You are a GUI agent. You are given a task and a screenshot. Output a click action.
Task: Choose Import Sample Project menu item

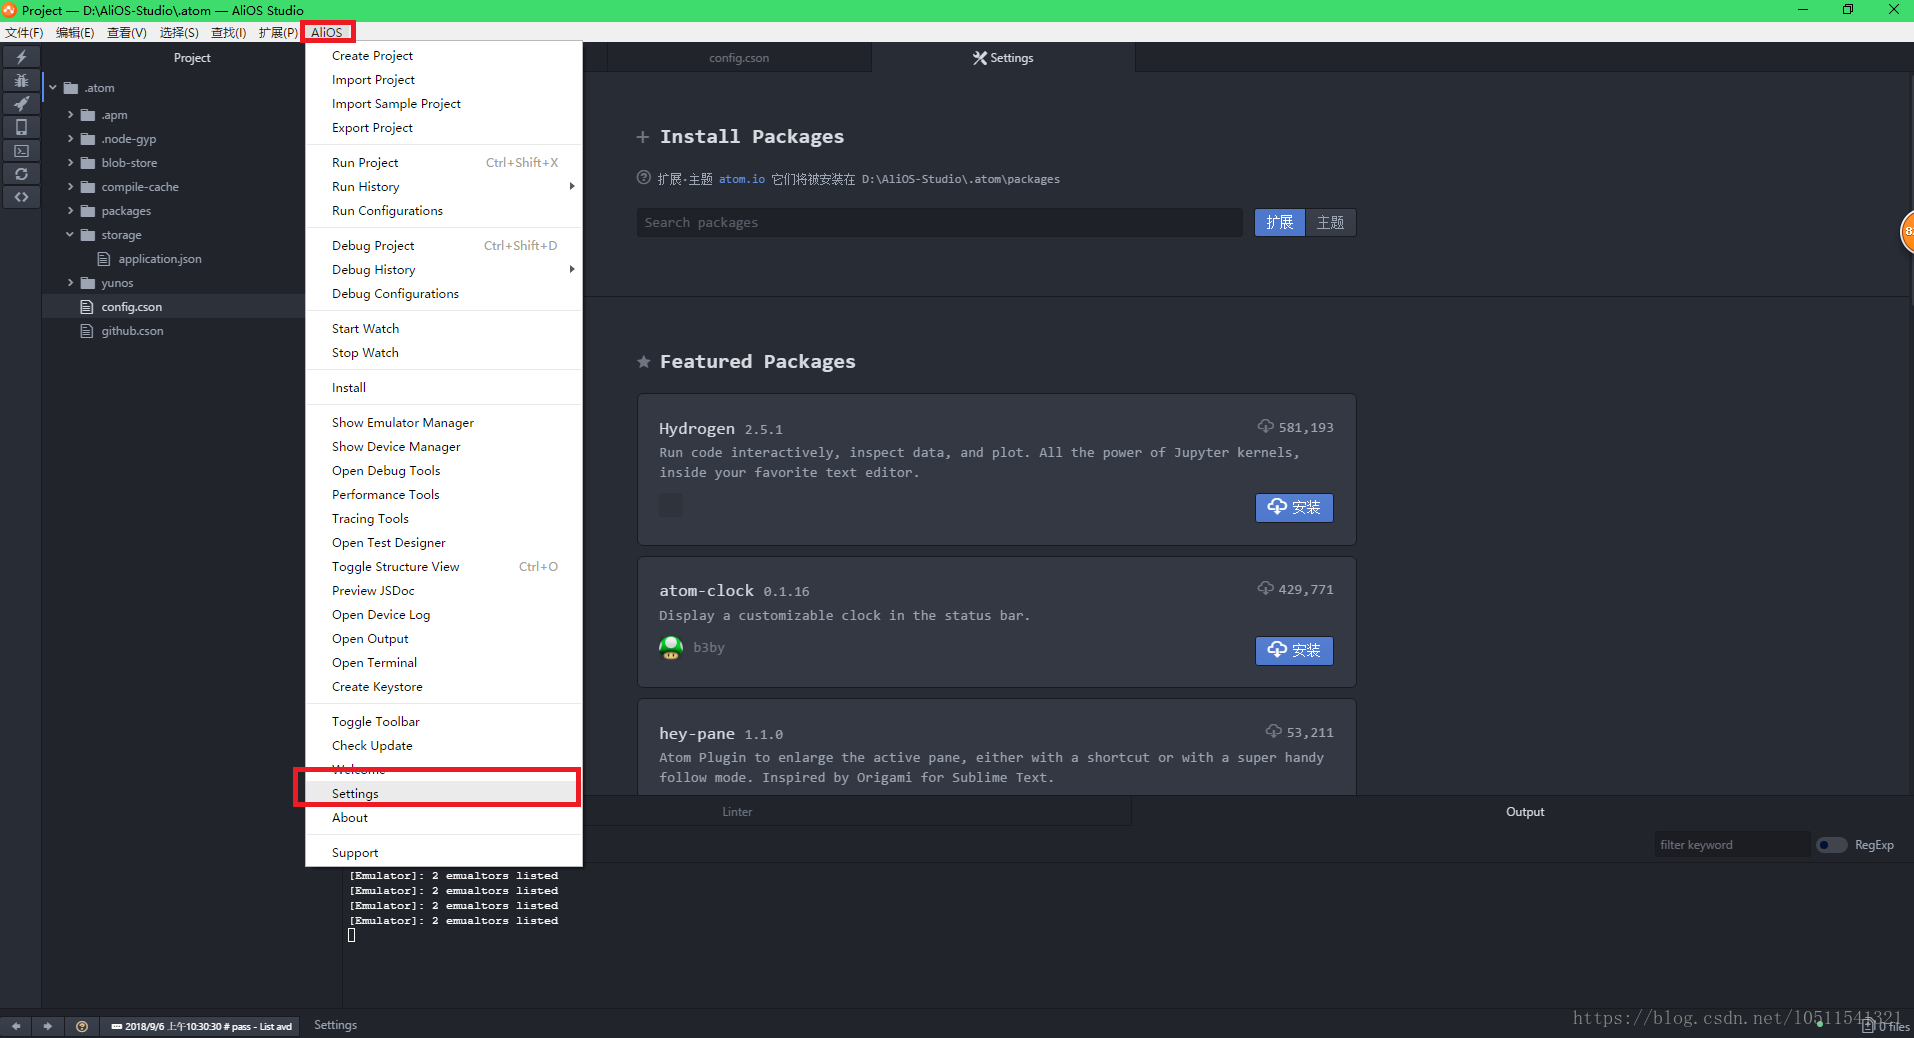click(x=443, y=104)
